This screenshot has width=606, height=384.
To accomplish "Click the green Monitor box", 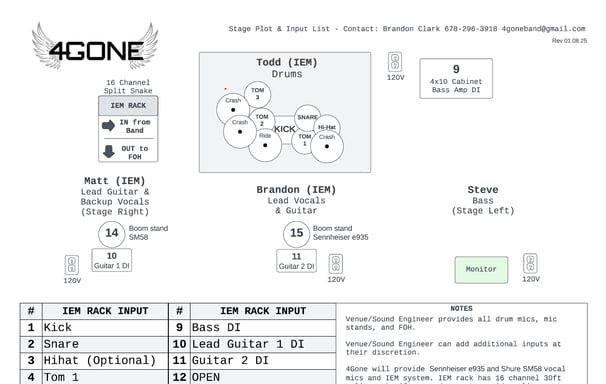I will (481, 270).
